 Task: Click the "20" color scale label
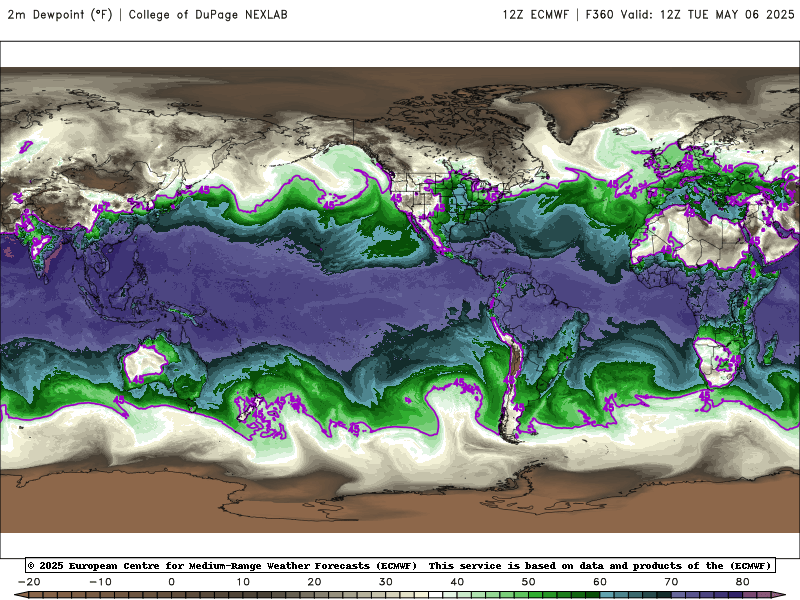(x=314, y=582)
